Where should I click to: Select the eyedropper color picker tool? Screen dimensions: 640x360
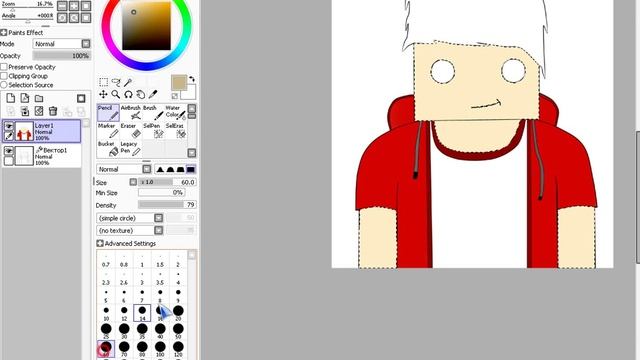click(x=153, y=95)
